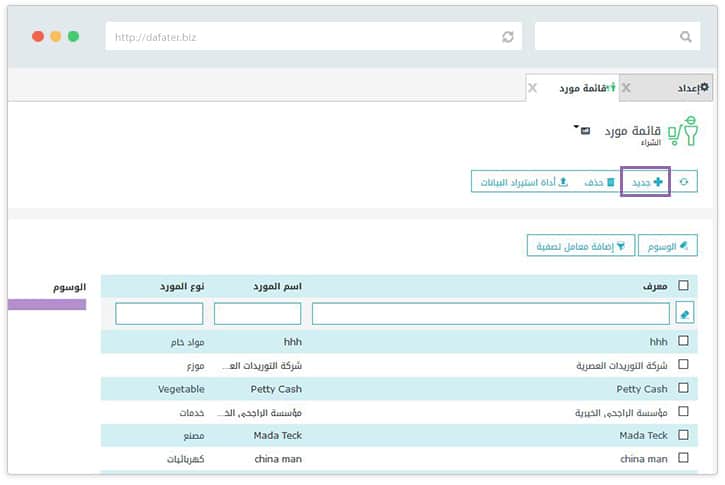Tick the china man row checkbox

[683, 458]
